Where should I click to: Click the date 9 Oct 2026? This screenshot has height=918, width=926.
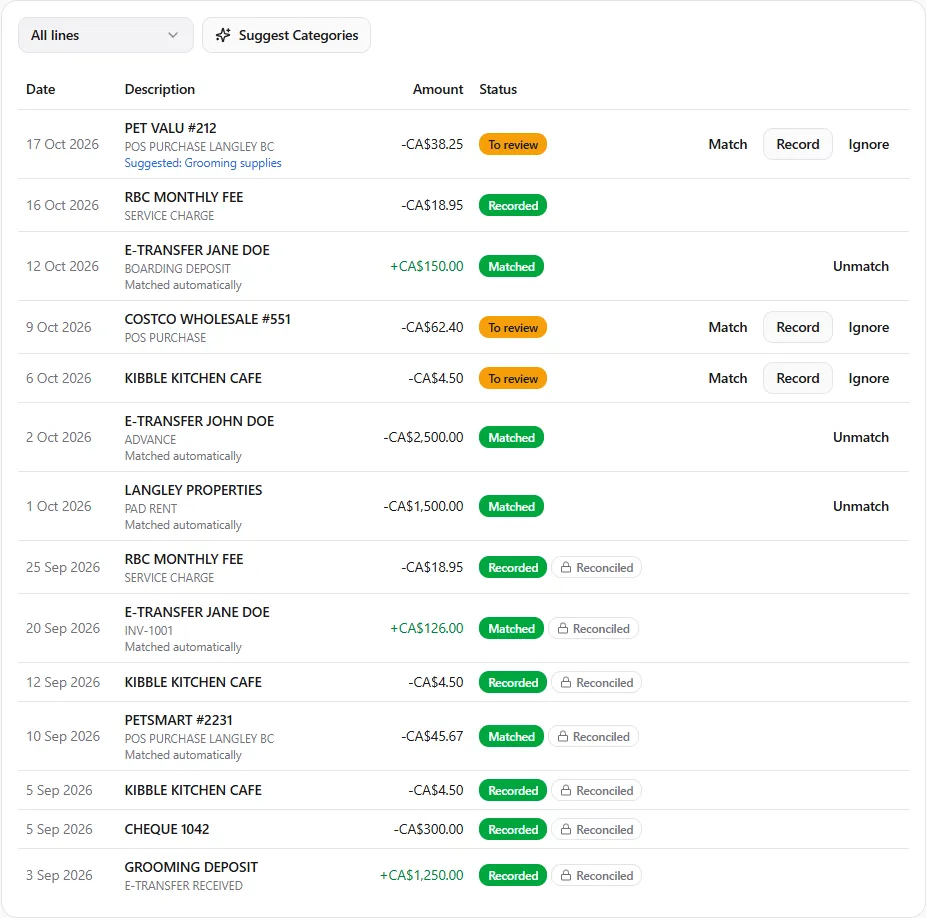click(58, 327)
